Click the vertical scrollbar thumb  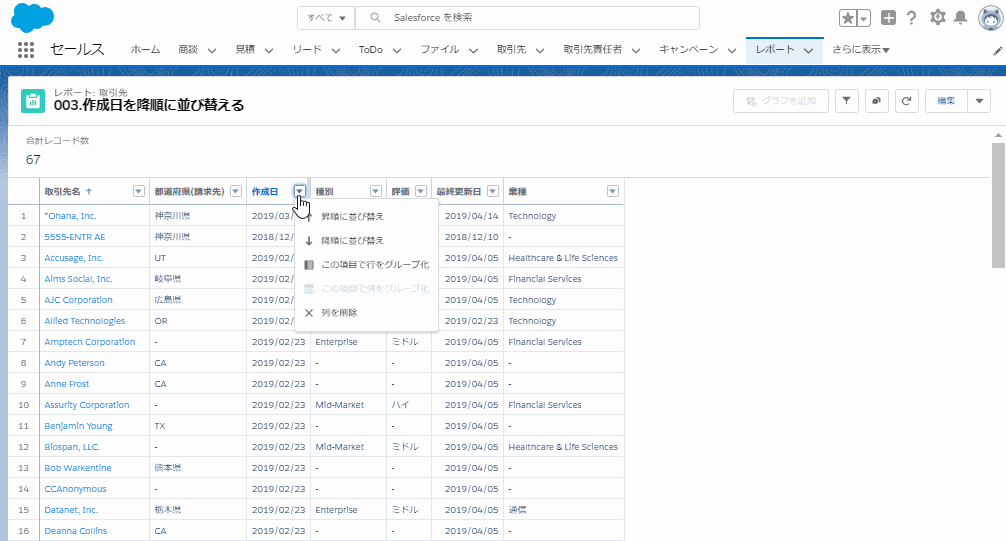[x=998, y=205]
